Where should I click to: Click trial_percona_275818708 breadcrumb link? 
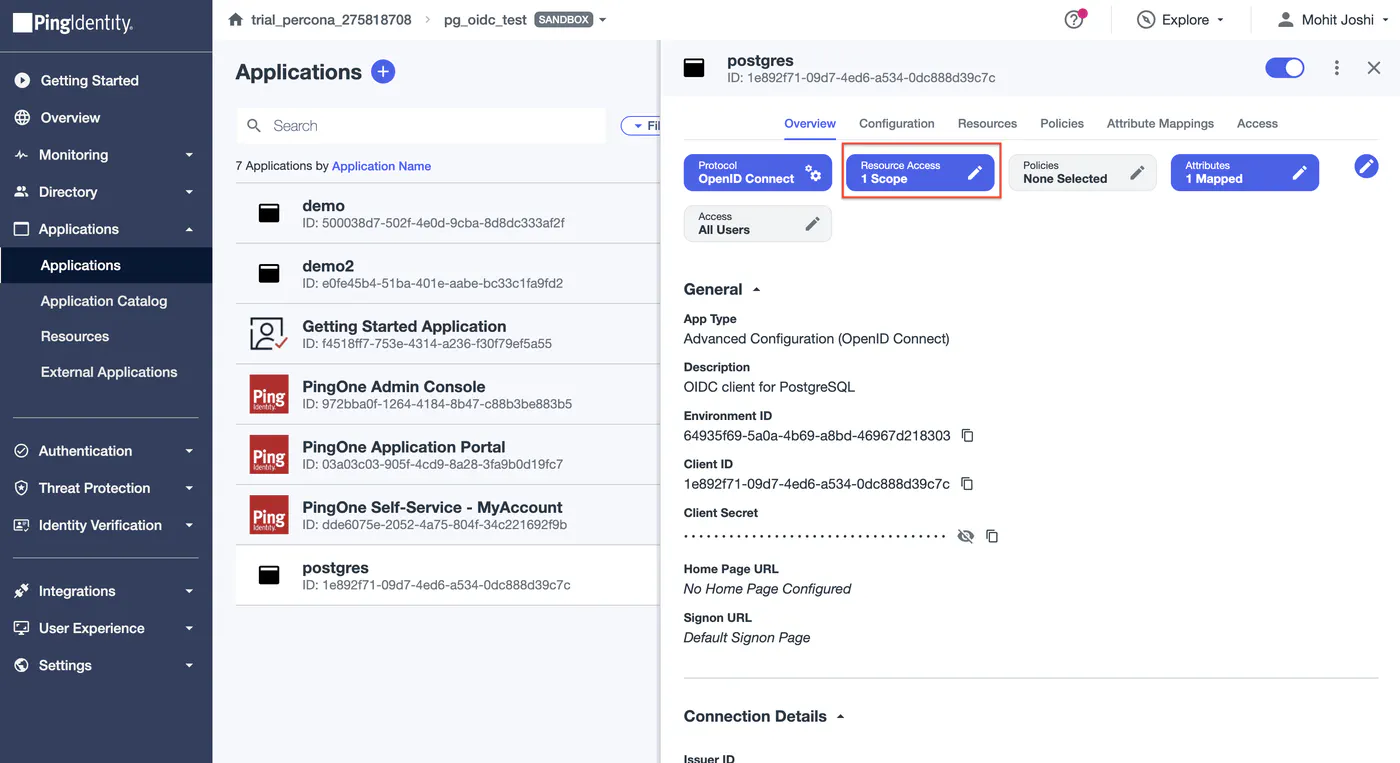[331, 20]
